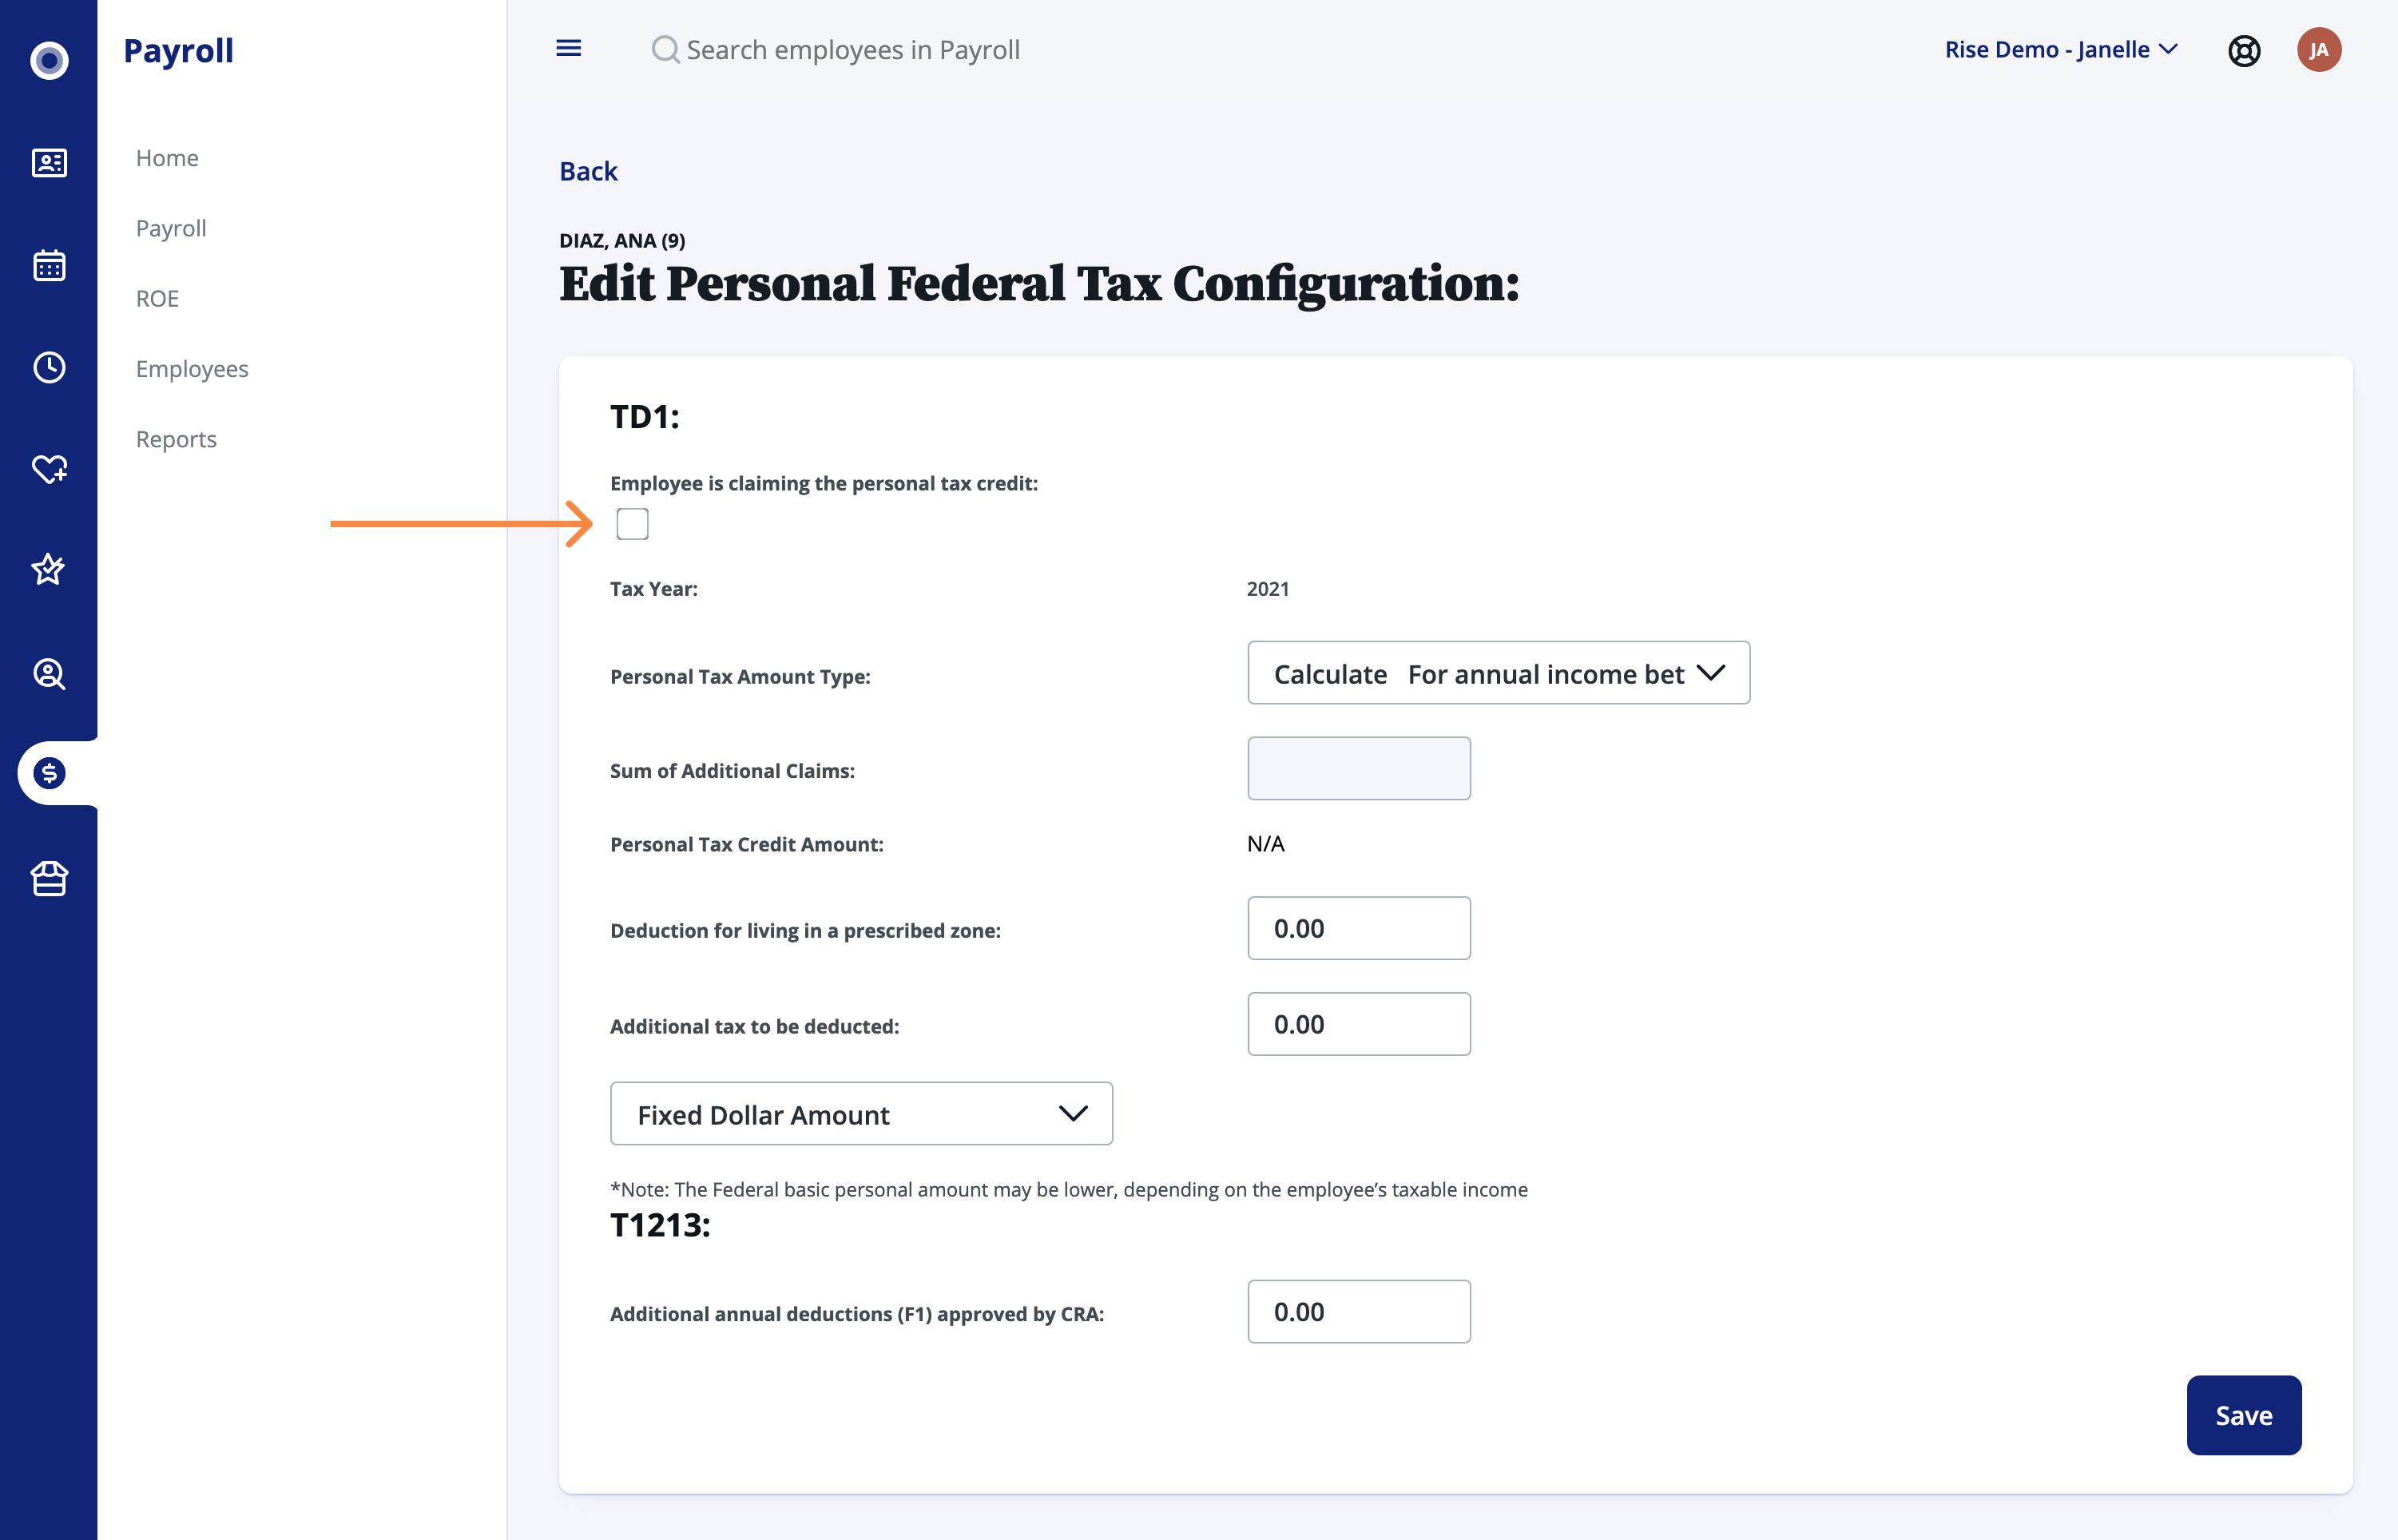Check the personal tax credit checkbox
Image resolution: width=2398 pixels, height=1540 pixels.
[x=632, y=523]
